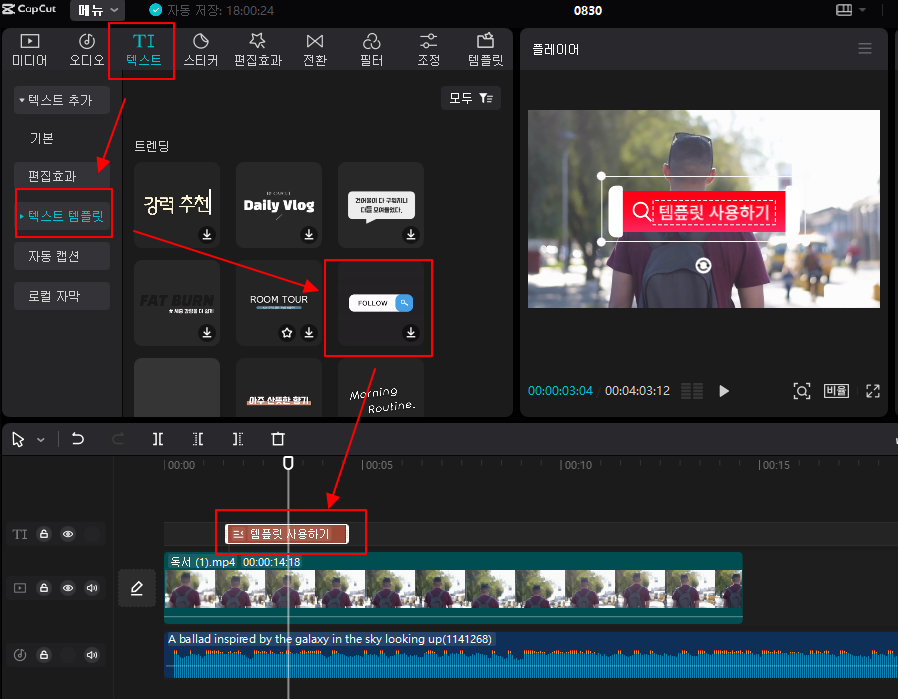The width and height of the screenshot is (898, 699).
Task: Download the ROOM TOUR template
Action: [x=309, y=333]
